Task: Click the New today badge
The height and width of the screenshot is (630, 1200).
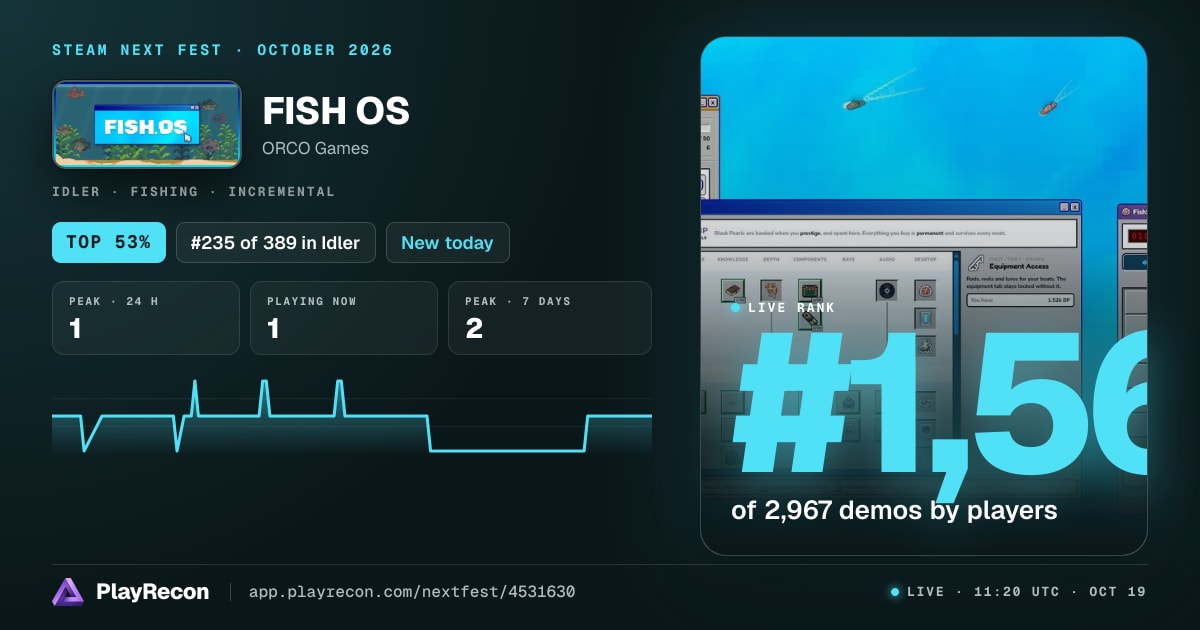Action: coord(447,242)
